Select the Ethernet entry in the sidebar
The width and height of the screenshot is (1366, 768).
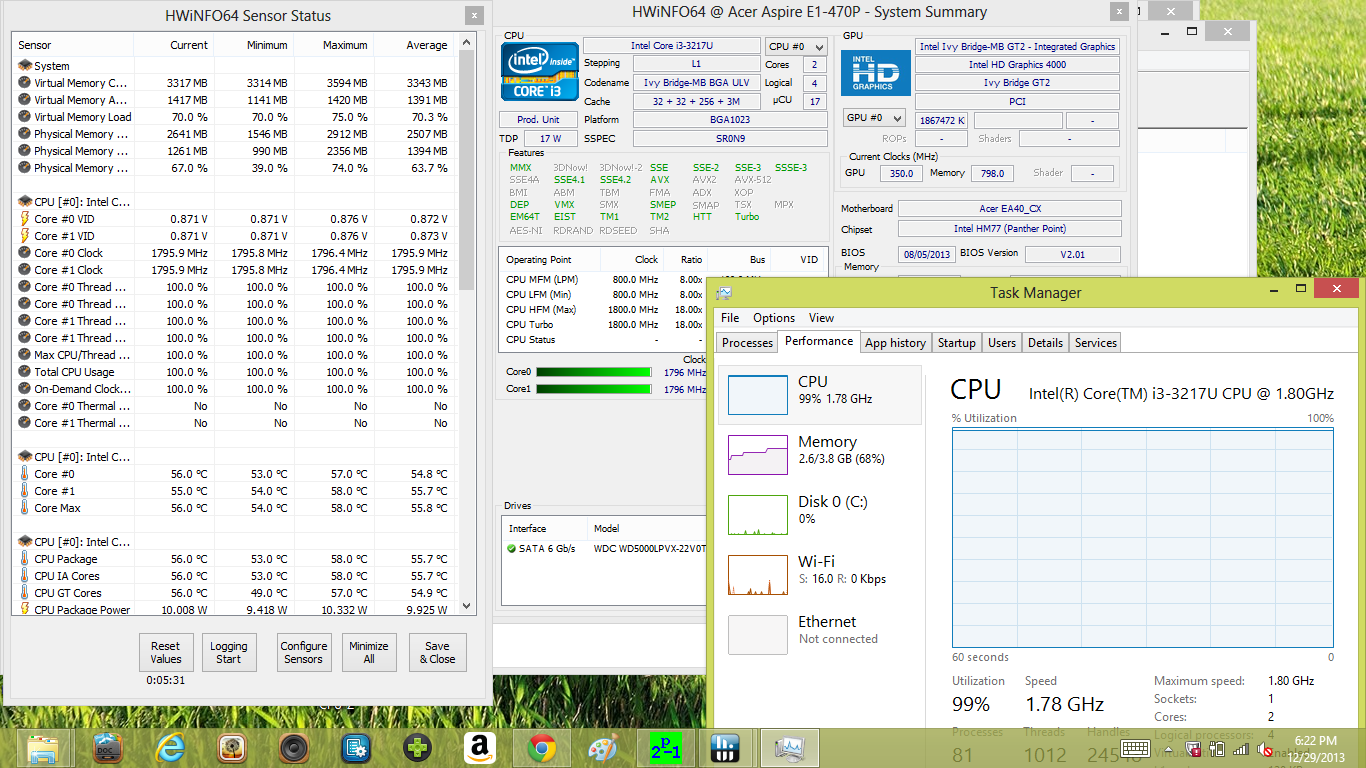(x=819, y=633)
